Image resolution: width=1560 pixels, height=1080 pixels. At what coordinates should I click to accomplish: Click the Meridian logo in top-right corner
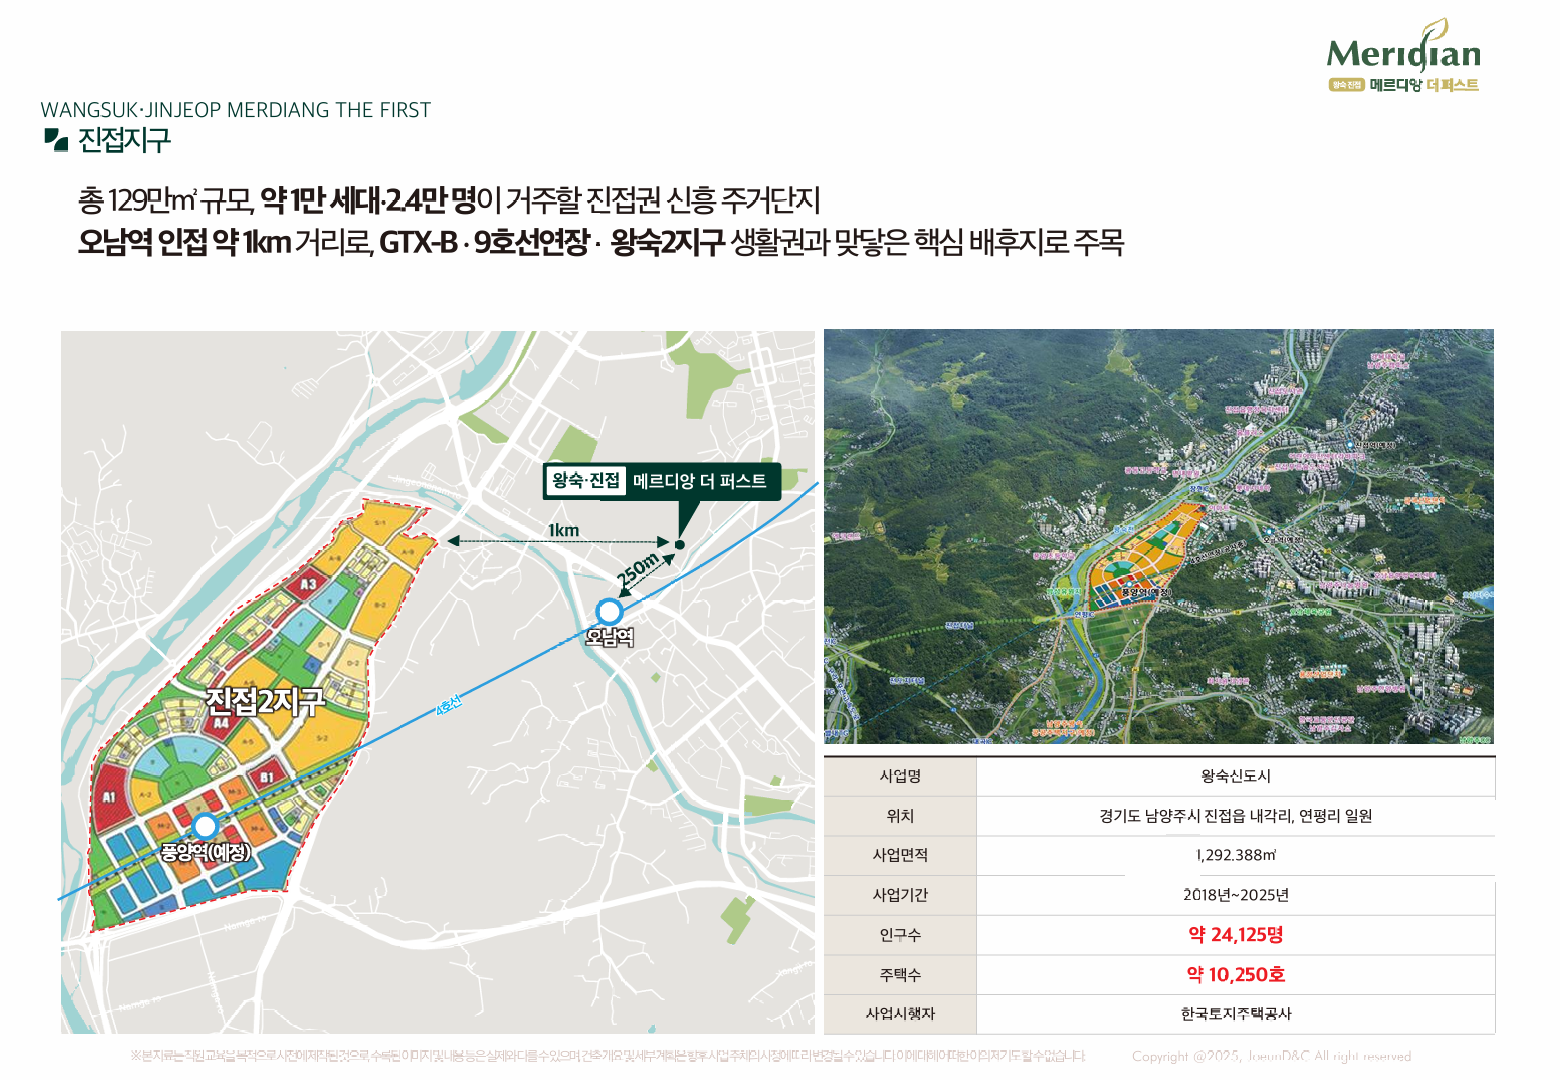click(1403, 57)
